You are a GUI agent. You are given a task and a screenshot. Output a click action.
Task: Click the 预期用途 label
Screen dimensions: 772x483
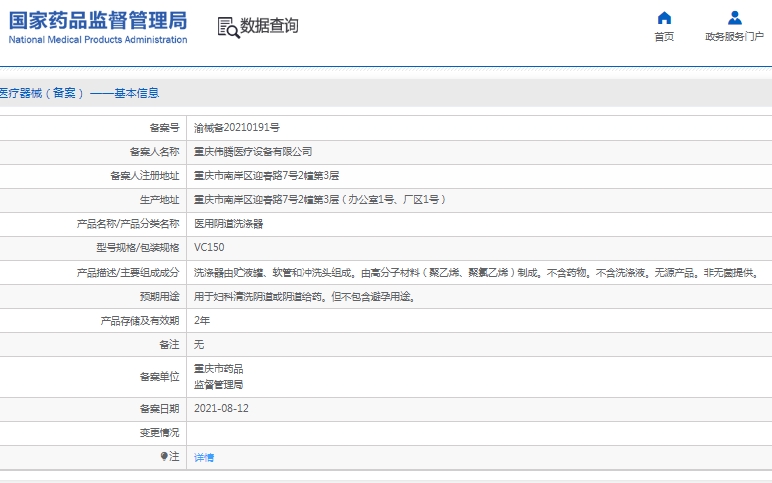160,296
